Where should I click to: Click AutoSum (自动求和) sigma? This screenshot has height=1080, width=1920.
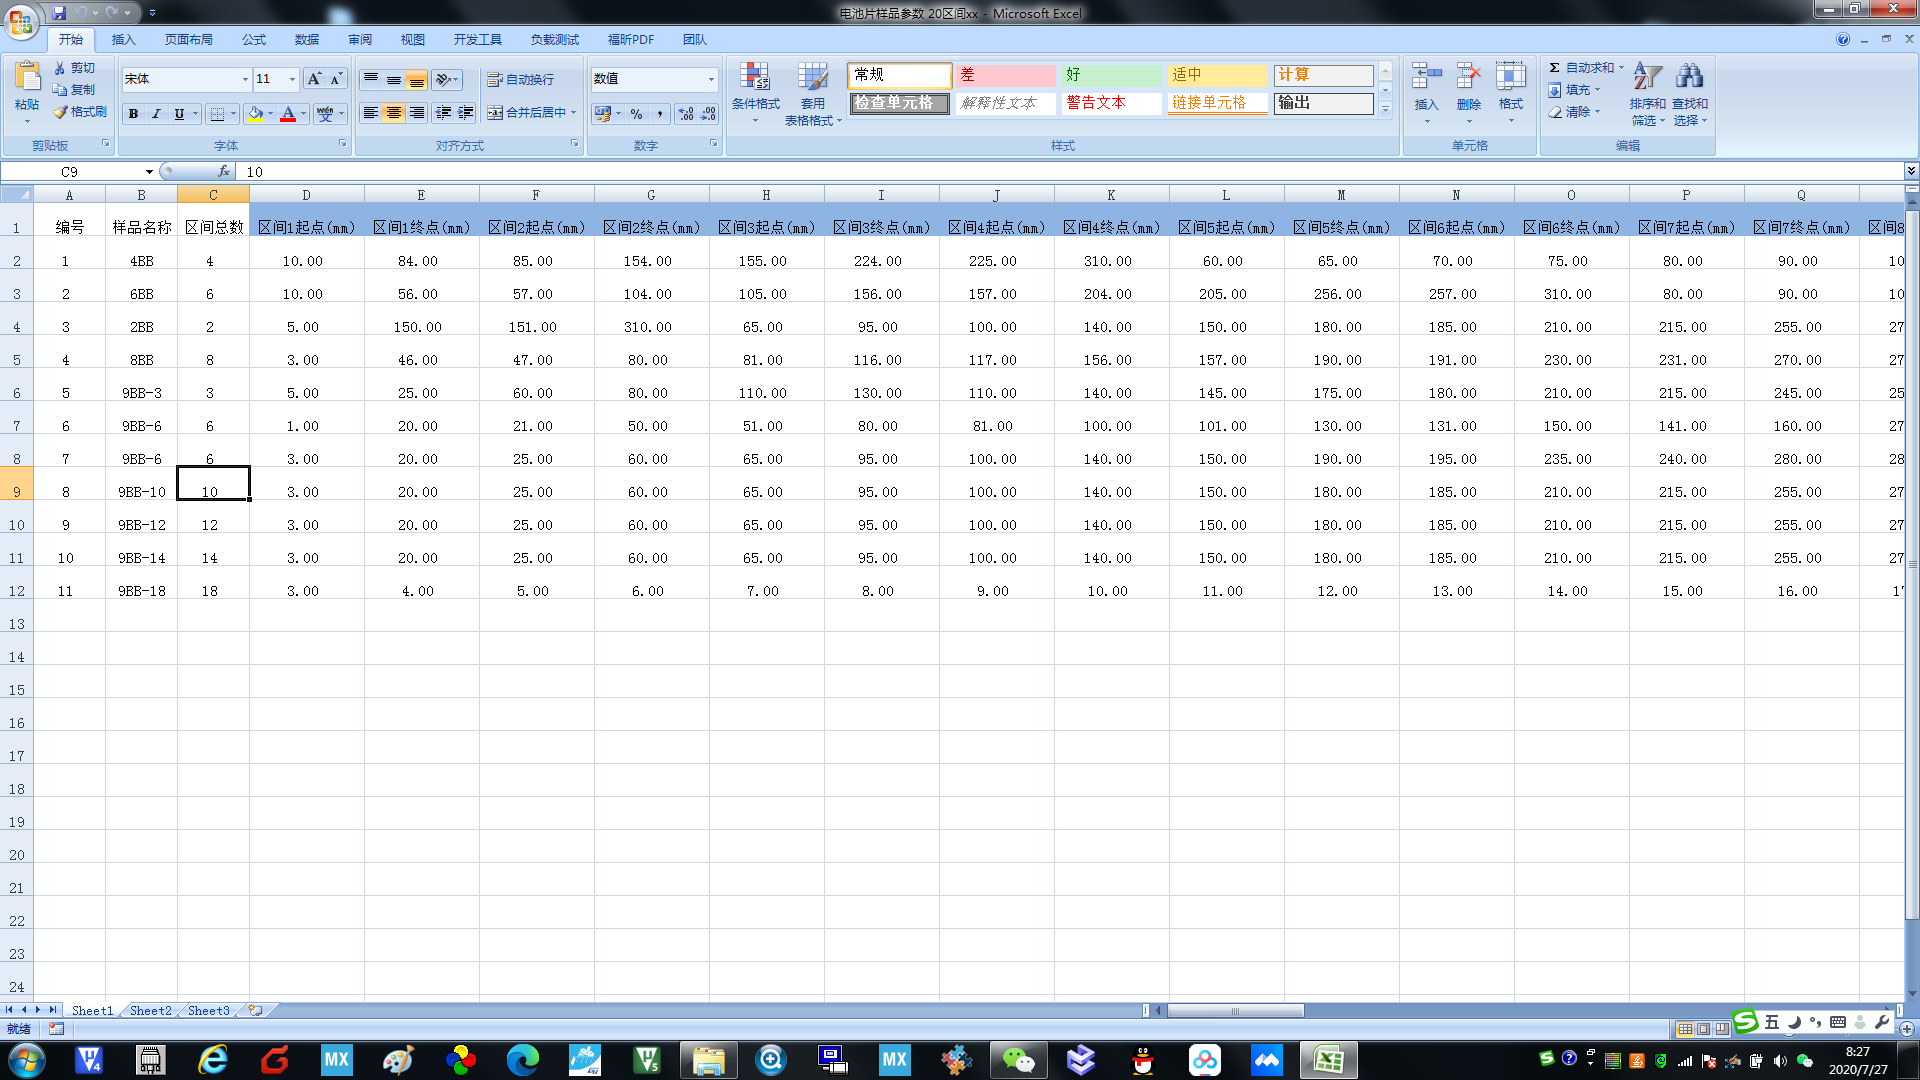click(1554, 68)
